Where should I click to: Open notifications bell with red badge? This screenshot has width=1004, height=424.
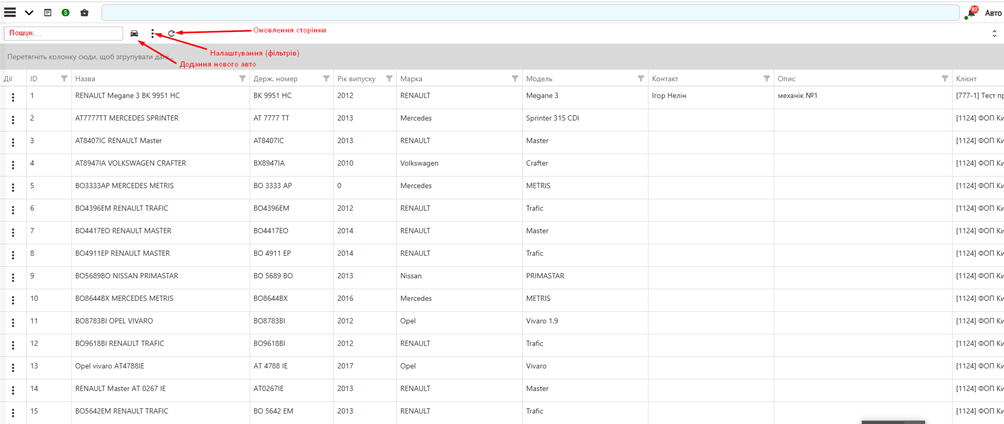[971, 12]
